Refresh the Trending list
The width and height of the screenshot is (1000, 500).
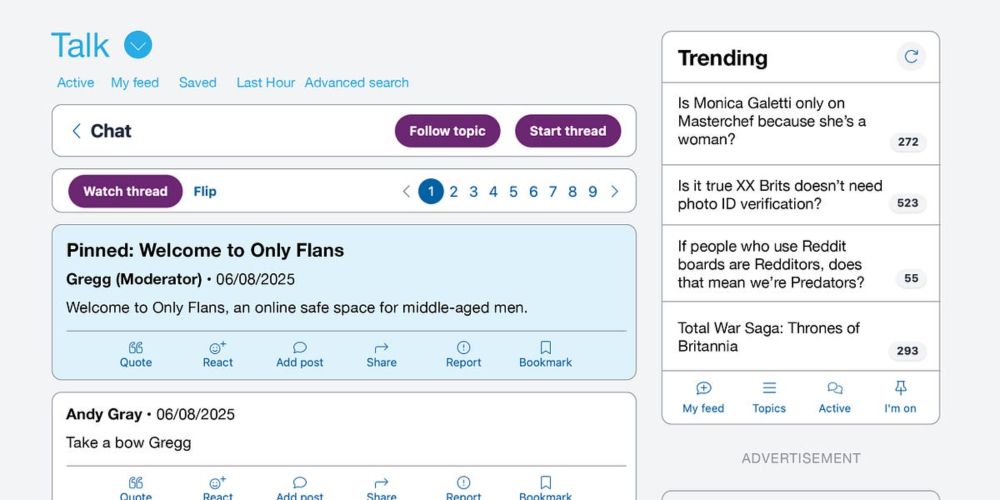click(x=911, y=57)
